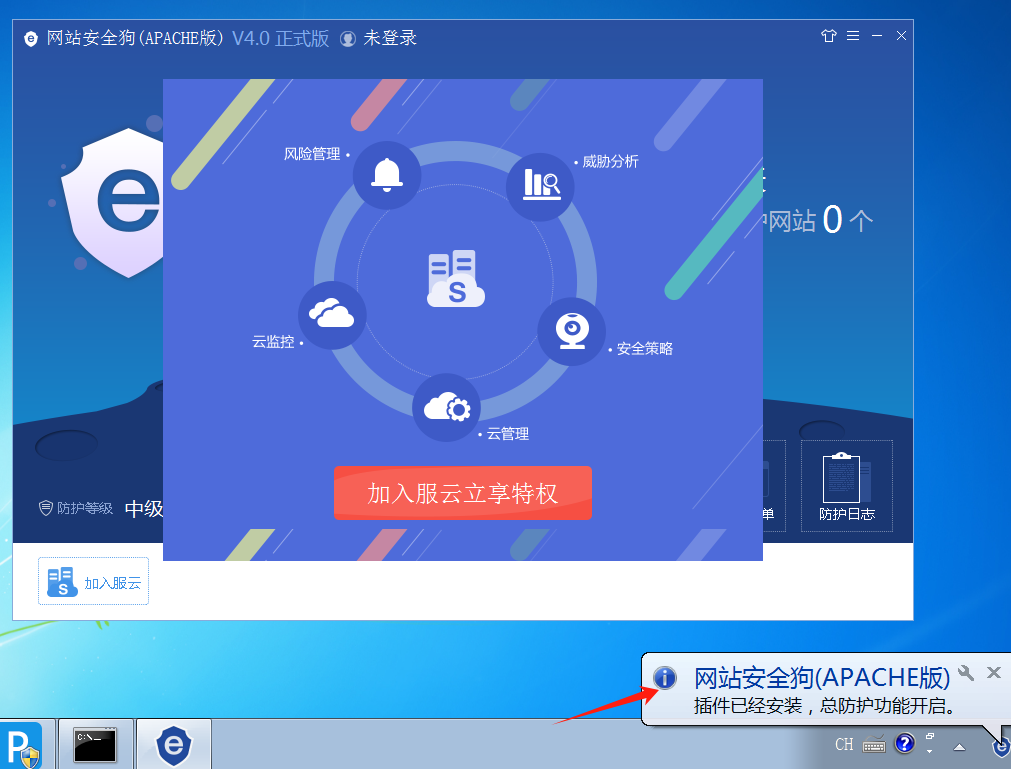This screenshot has height=769, width=1011.
Task: Click the 云监控 label
Action: coord(273,342)
